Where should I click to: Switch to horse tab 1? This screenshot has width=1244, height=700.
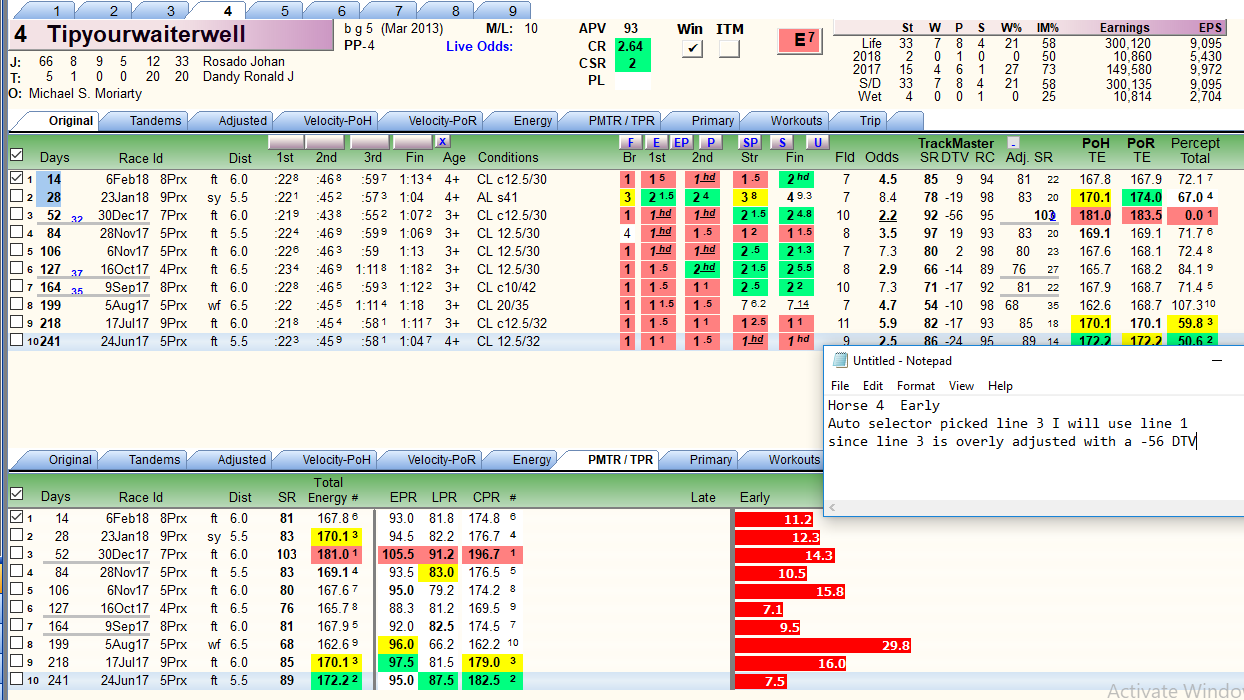coord(57,11)
